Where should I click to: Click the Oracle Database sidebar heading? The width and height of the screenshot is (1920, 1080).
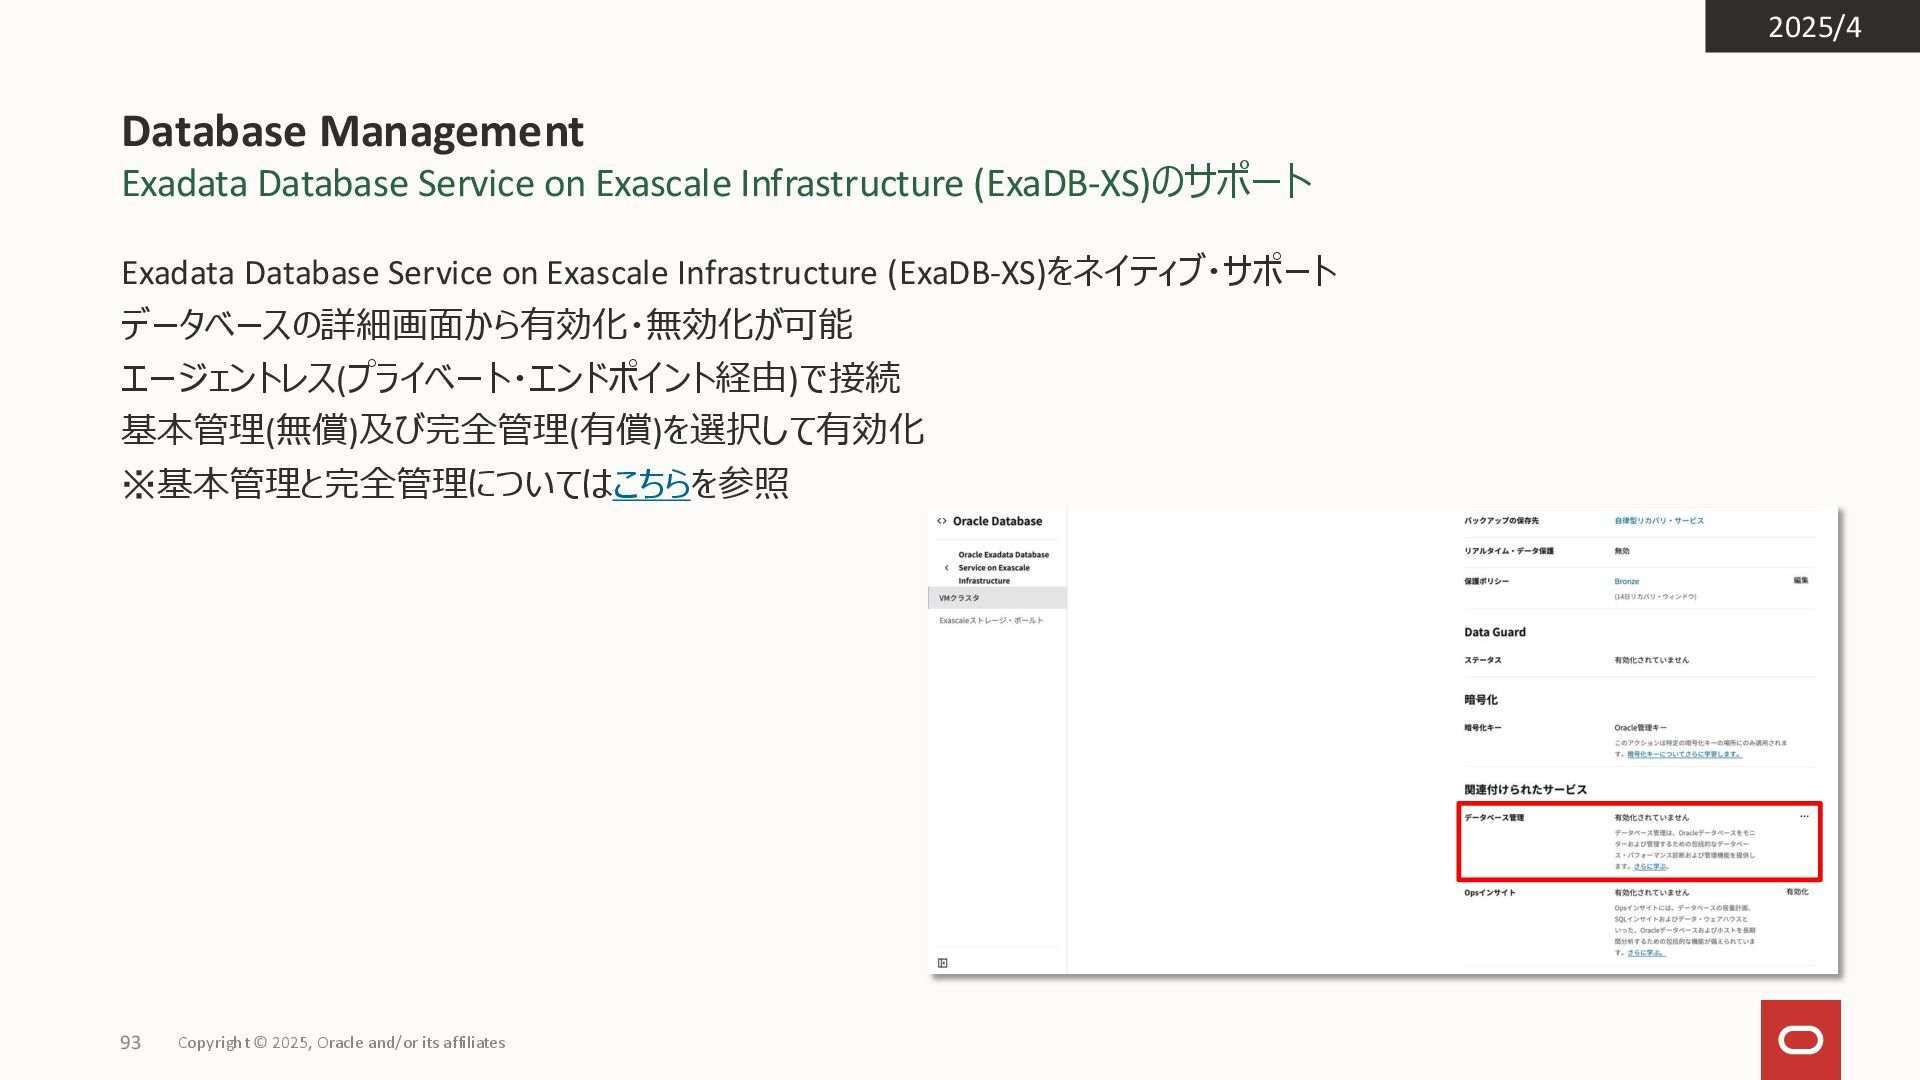[x=997, y=521]
